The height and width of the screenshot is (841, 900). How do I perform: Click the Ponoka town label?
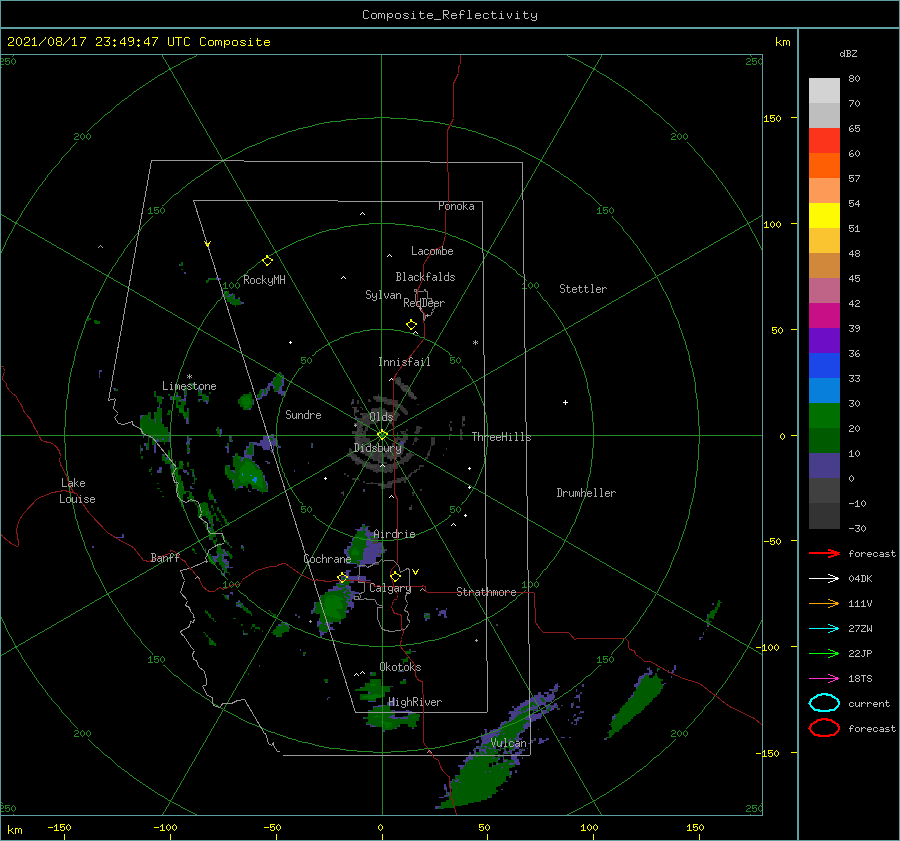coord(456,206)
